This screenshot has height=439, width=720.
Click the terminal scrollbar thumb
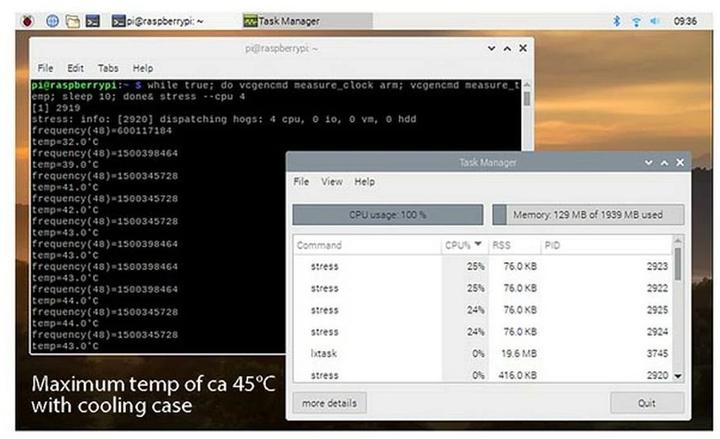[x=527, y=99]
